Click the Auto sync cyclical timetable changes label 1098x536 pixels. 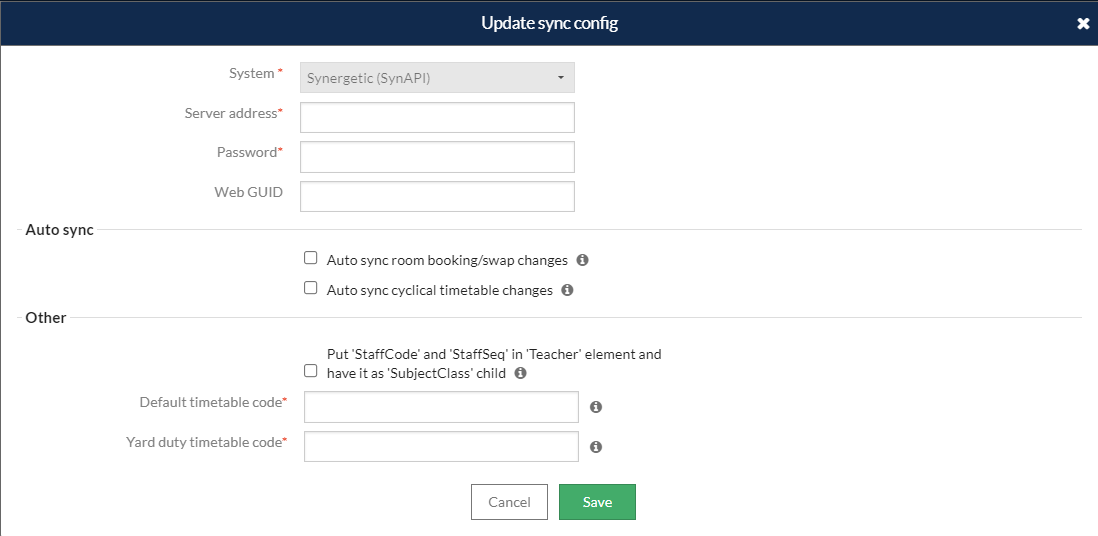[x=439, y=290]
